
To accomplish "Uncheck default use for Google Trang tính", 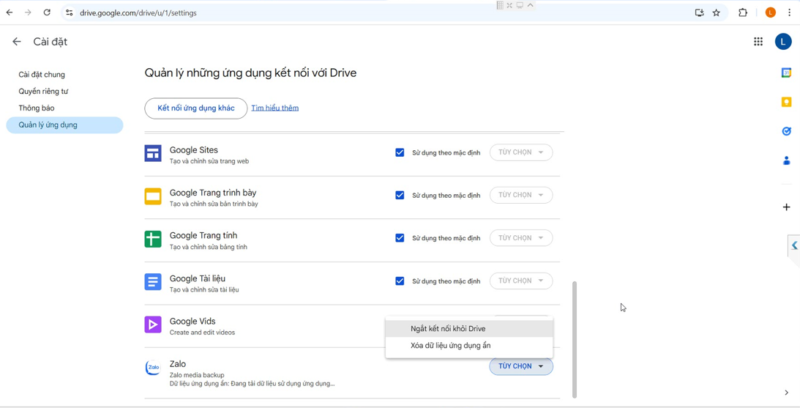I will click(399, 238).
